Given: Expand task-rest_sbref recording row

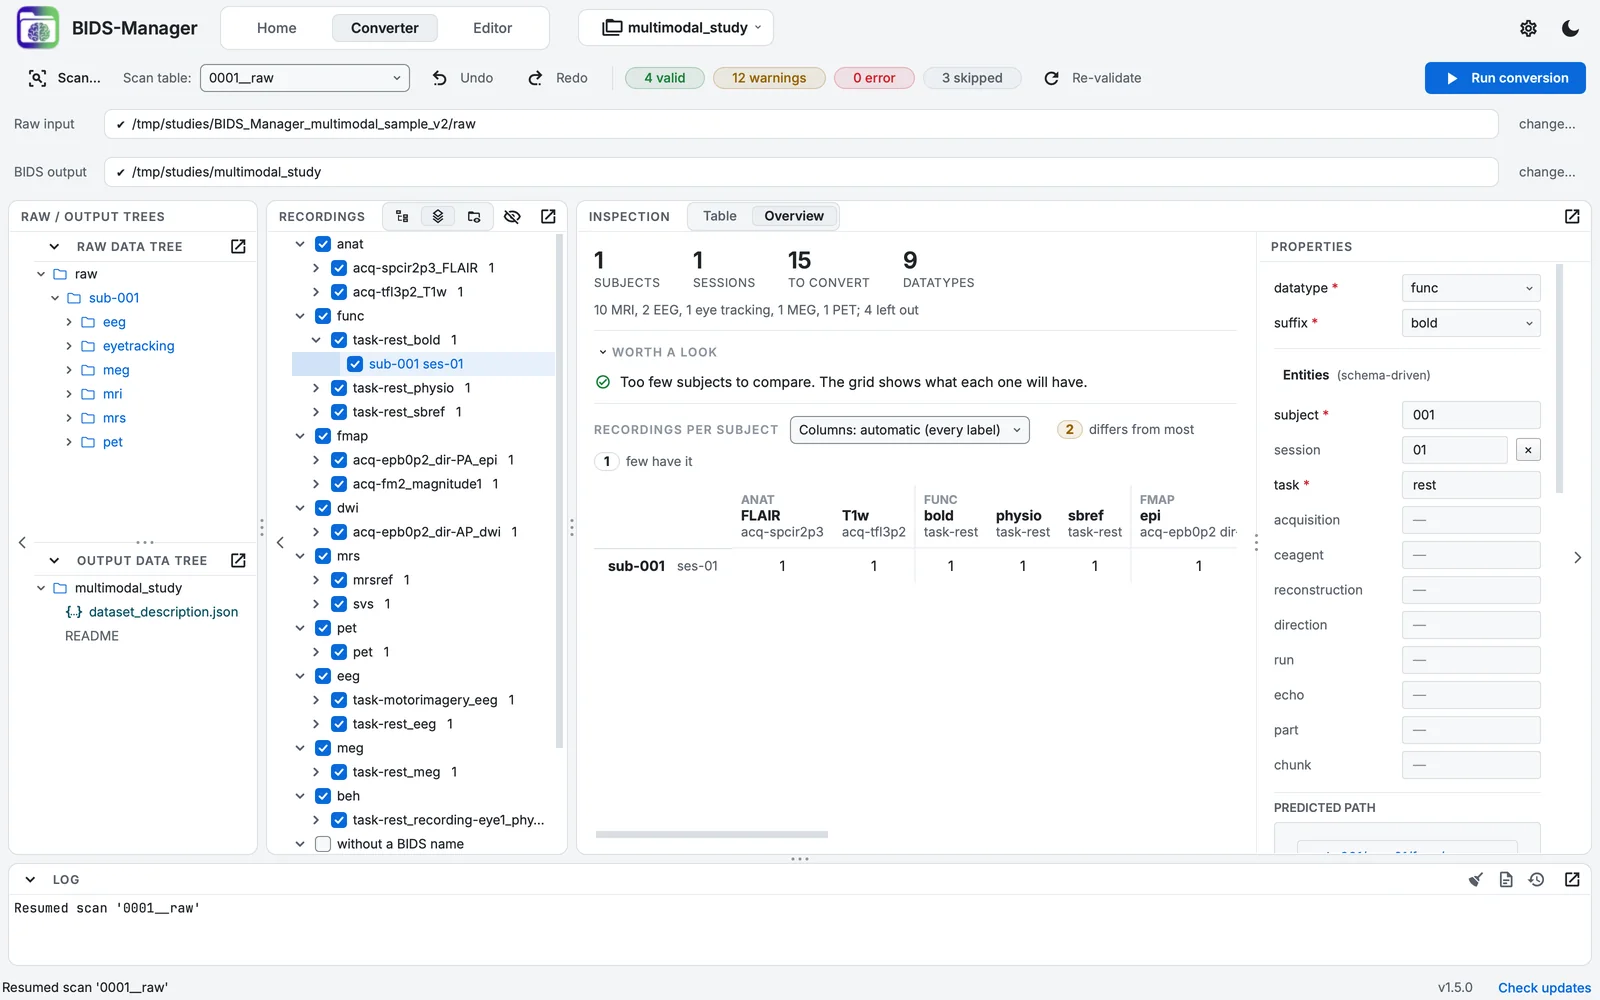Looking at the screenshot, I should [316, 412].
